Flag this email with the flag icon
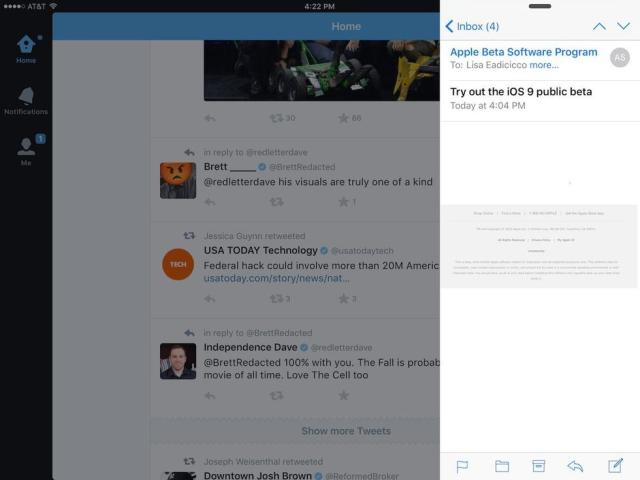Screen dimensions: 640x480 point(462,466)
